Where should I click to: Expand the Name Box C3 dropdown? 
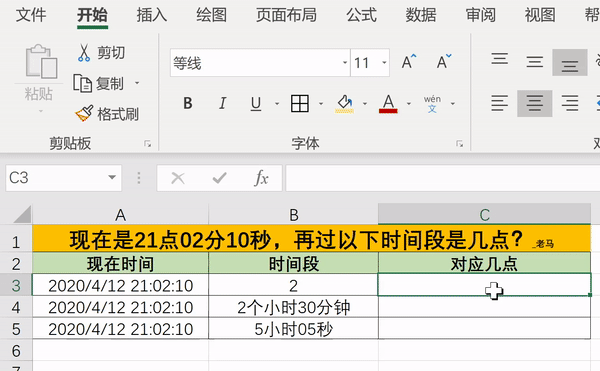click(112, 177)
